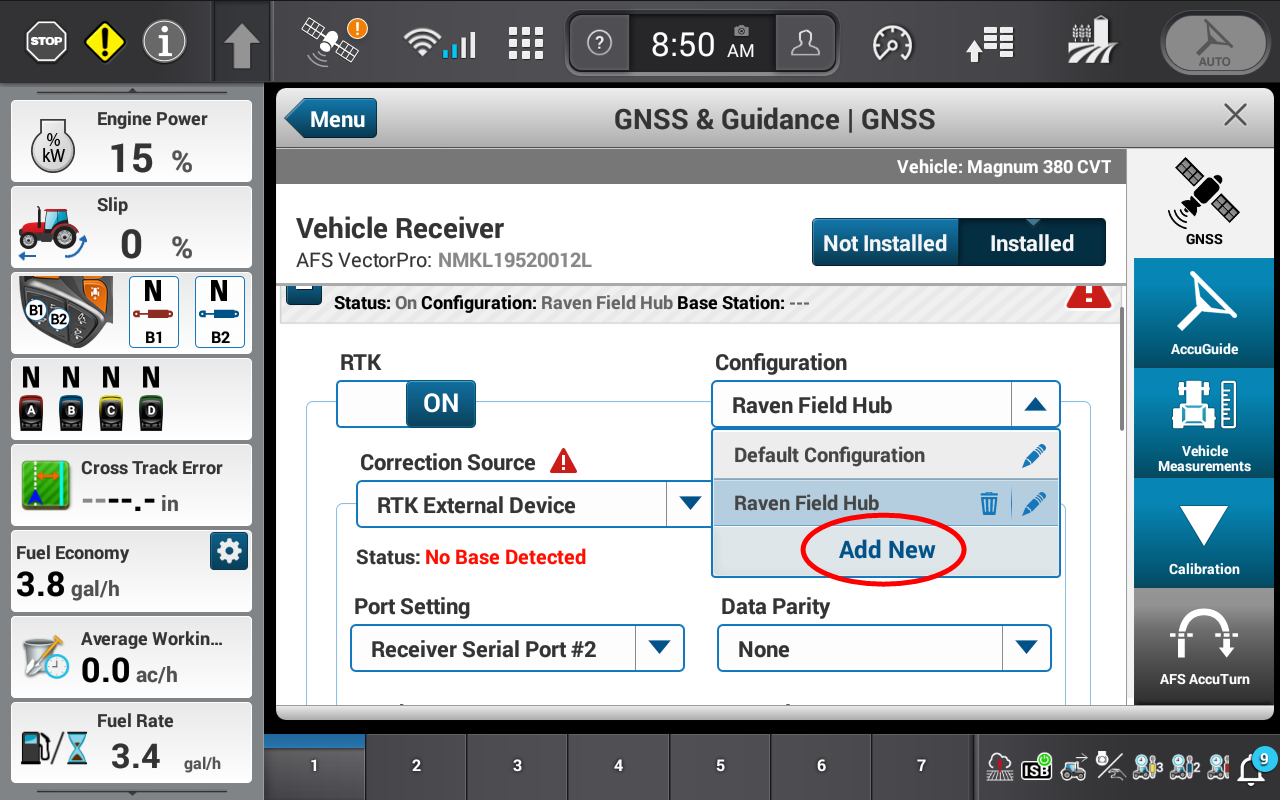1280x800 pixels.
Task: Click the remote valve timer 2 icon
Action: 1184,767
